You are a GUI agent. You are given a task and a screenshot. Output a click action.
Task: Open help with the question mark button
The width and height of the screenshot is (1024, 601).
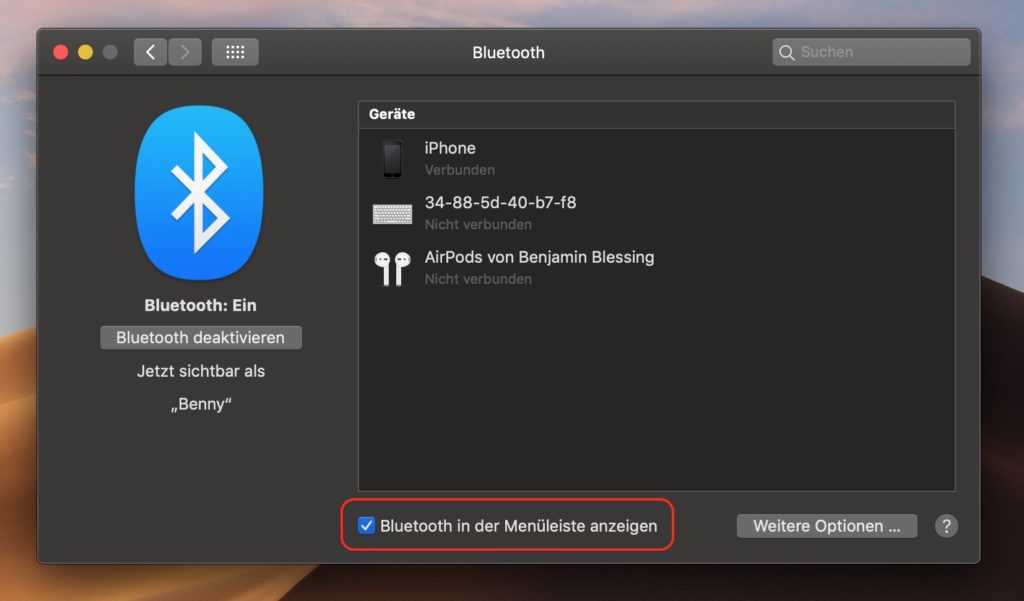[x=946, y=526]
